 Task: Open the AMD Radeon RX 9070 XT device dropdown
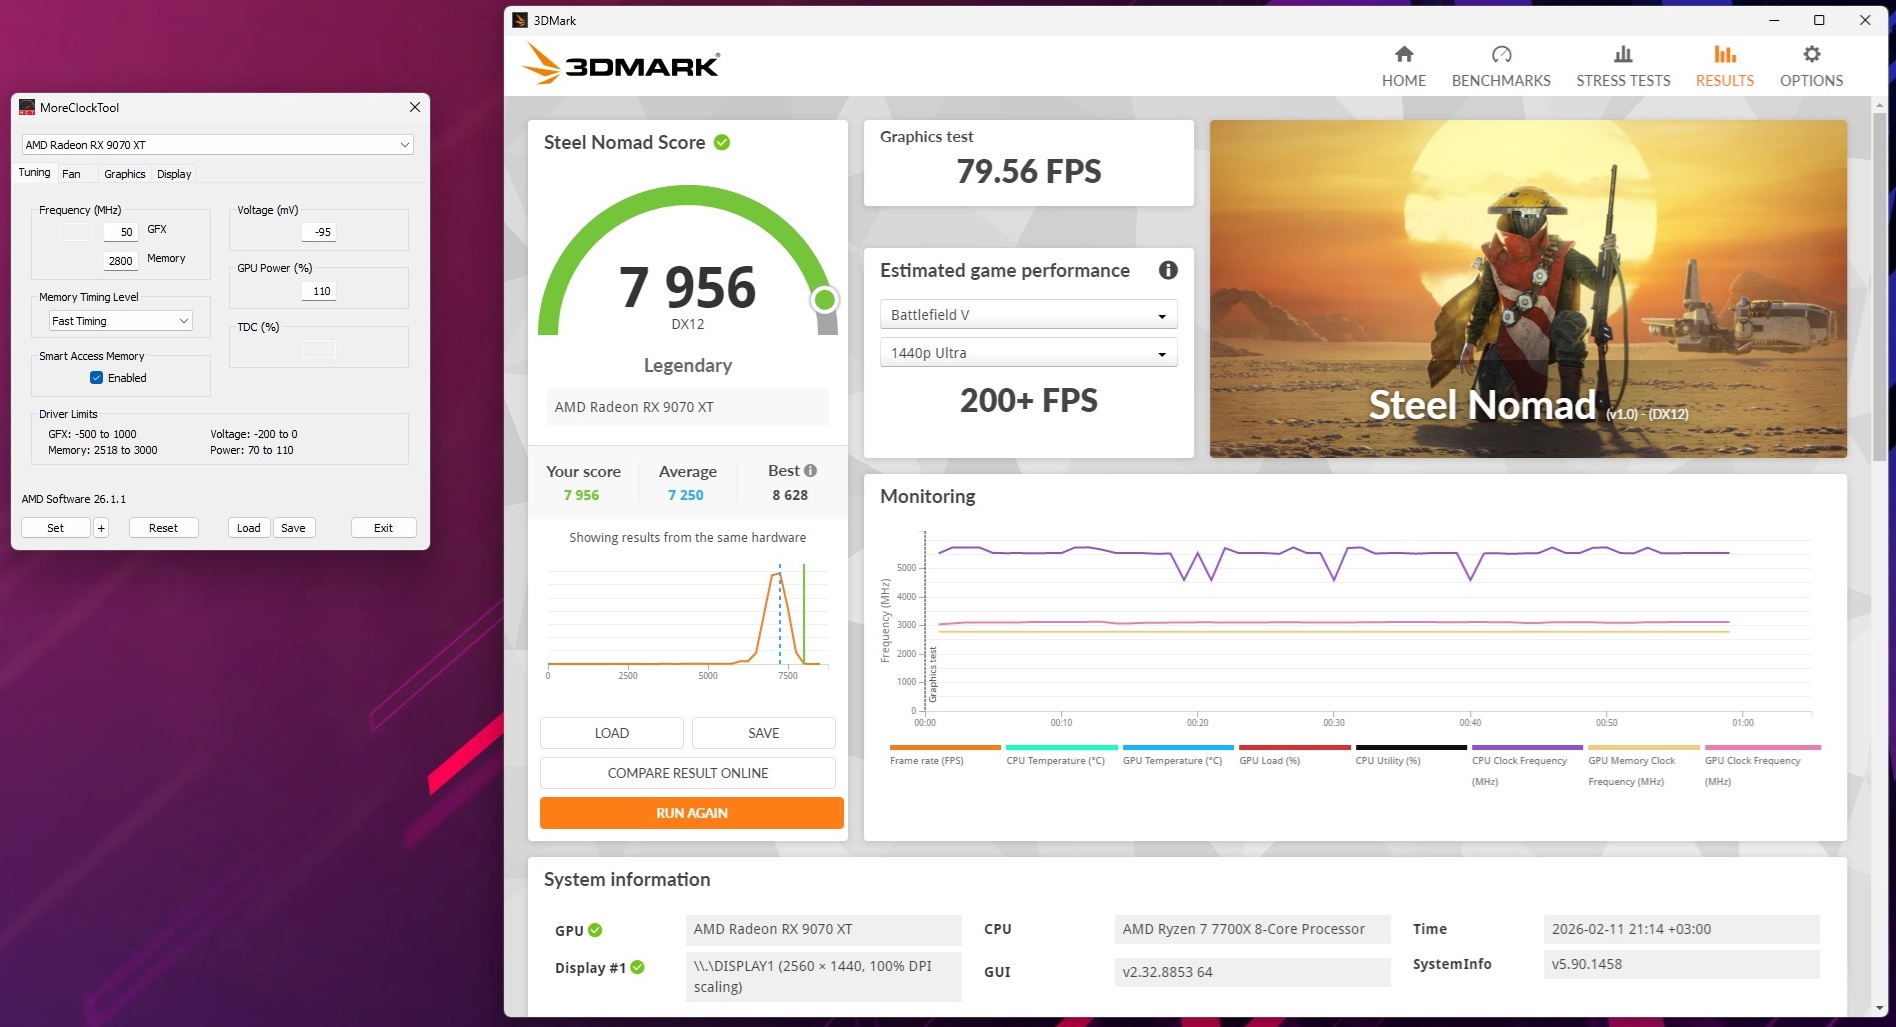[217, 145]
